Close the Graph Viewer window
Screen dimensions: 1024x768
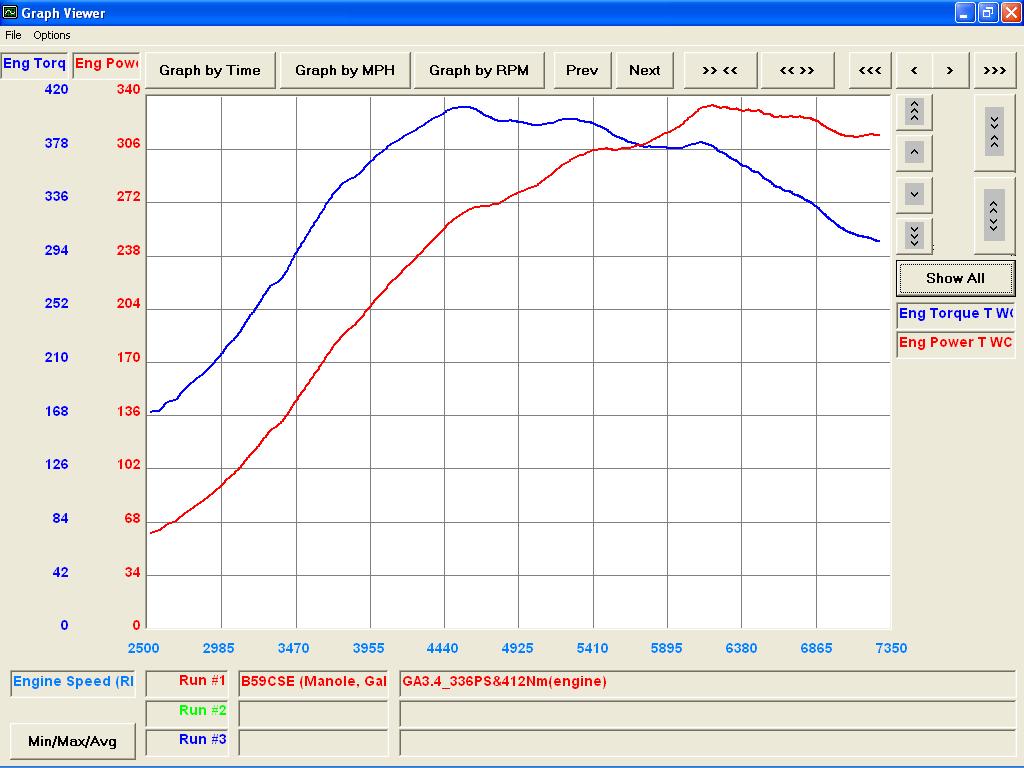1011,12
